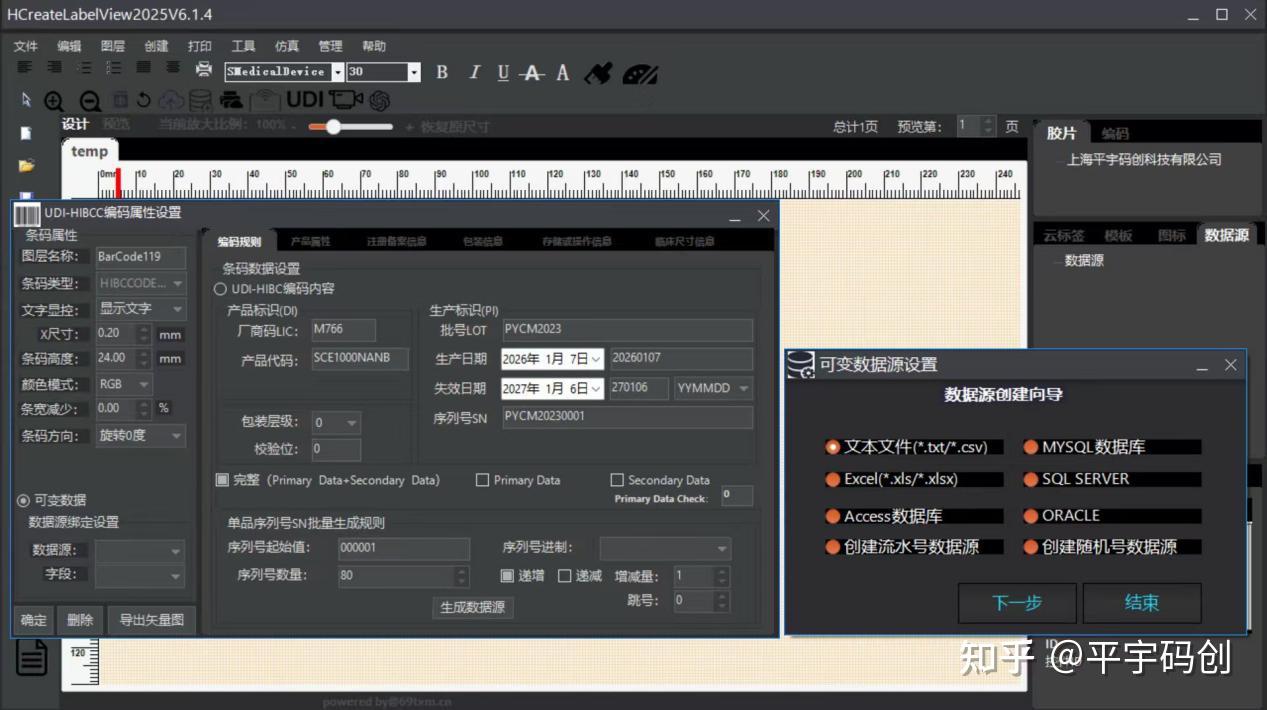1267x710 pixels.
Task: Open the 仿真 menu
Action: [x=287, y=46]
